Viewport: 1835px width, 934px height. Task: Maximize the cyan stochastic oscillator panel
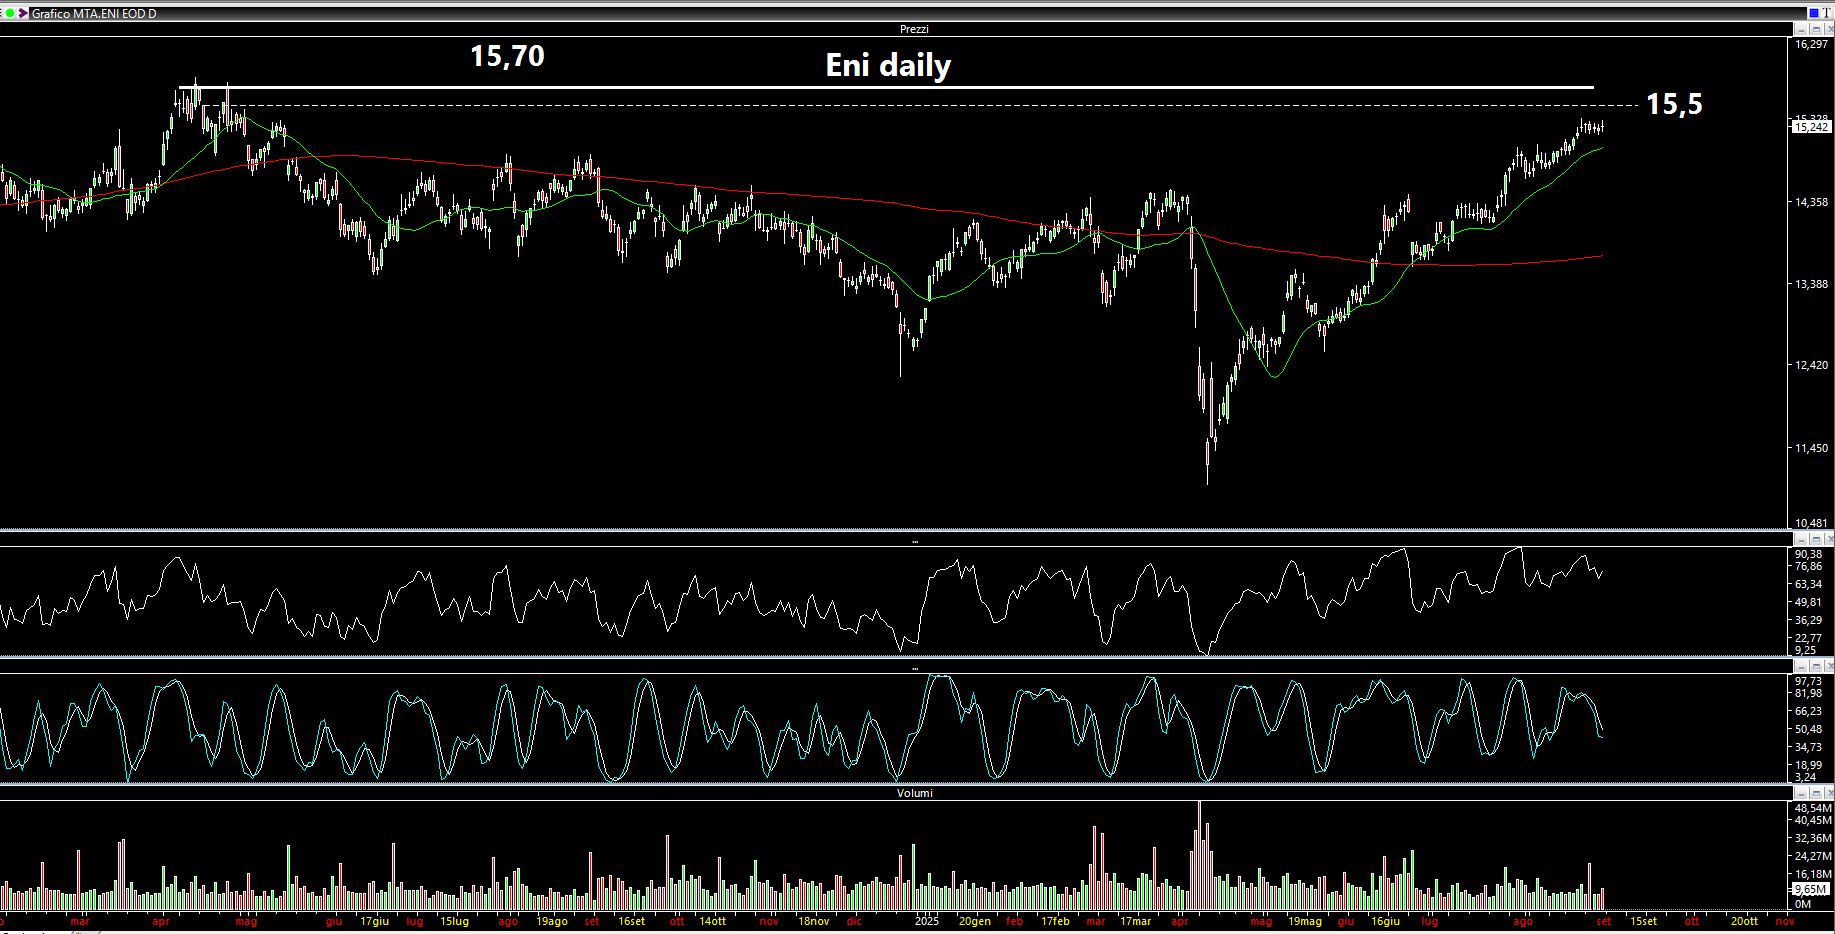coord(1815,666)
